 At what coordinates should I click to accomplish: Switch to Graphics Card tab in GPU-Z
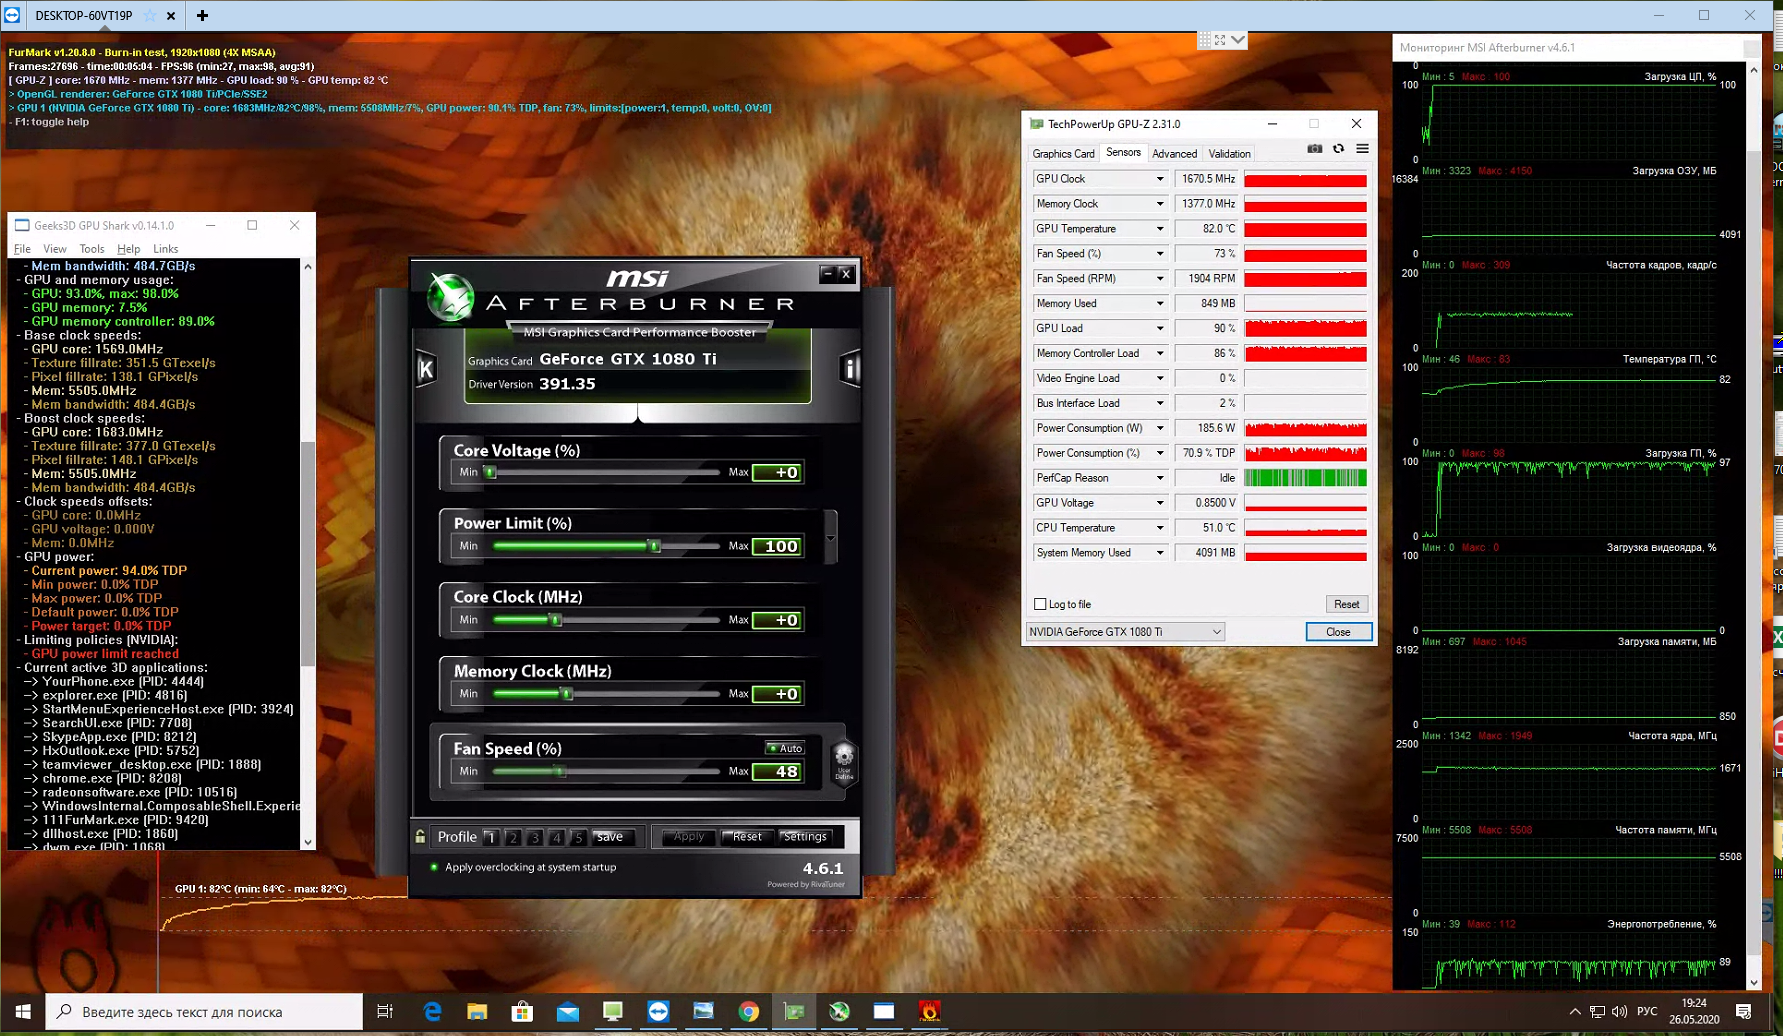click(1063, 154)
